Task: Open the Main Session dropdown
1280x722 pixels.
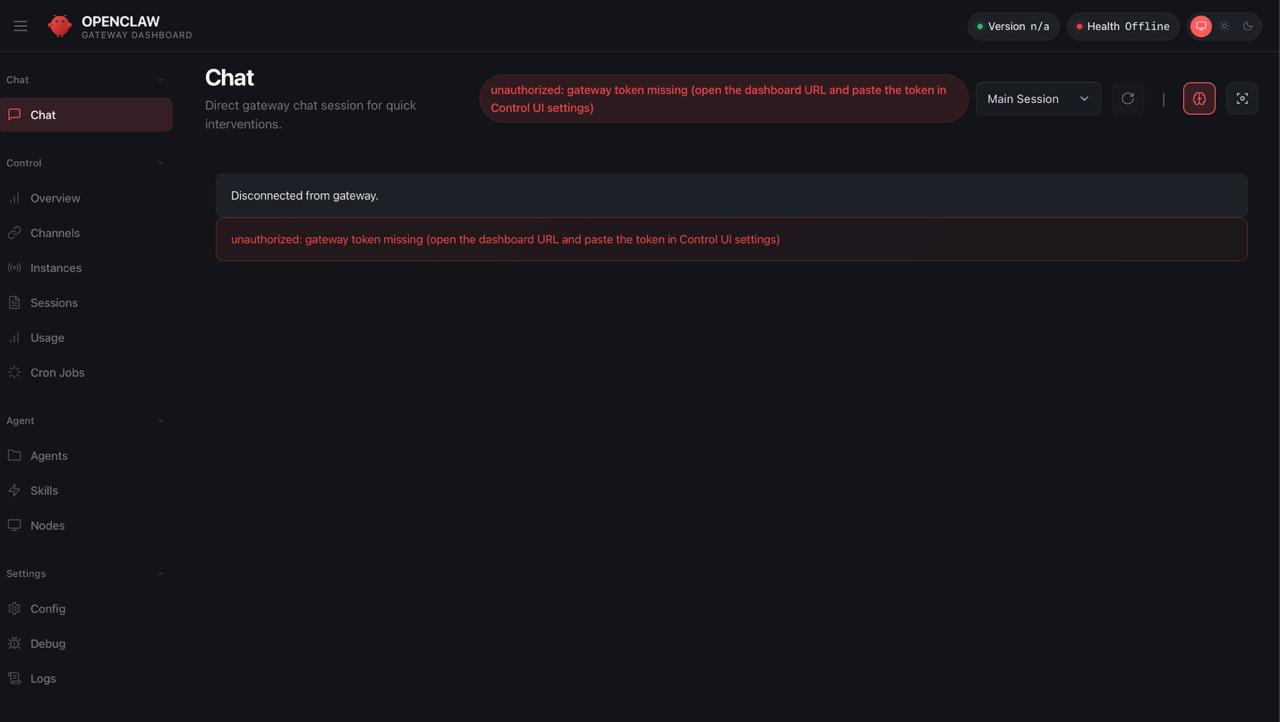Action: tap(1038, 99)
